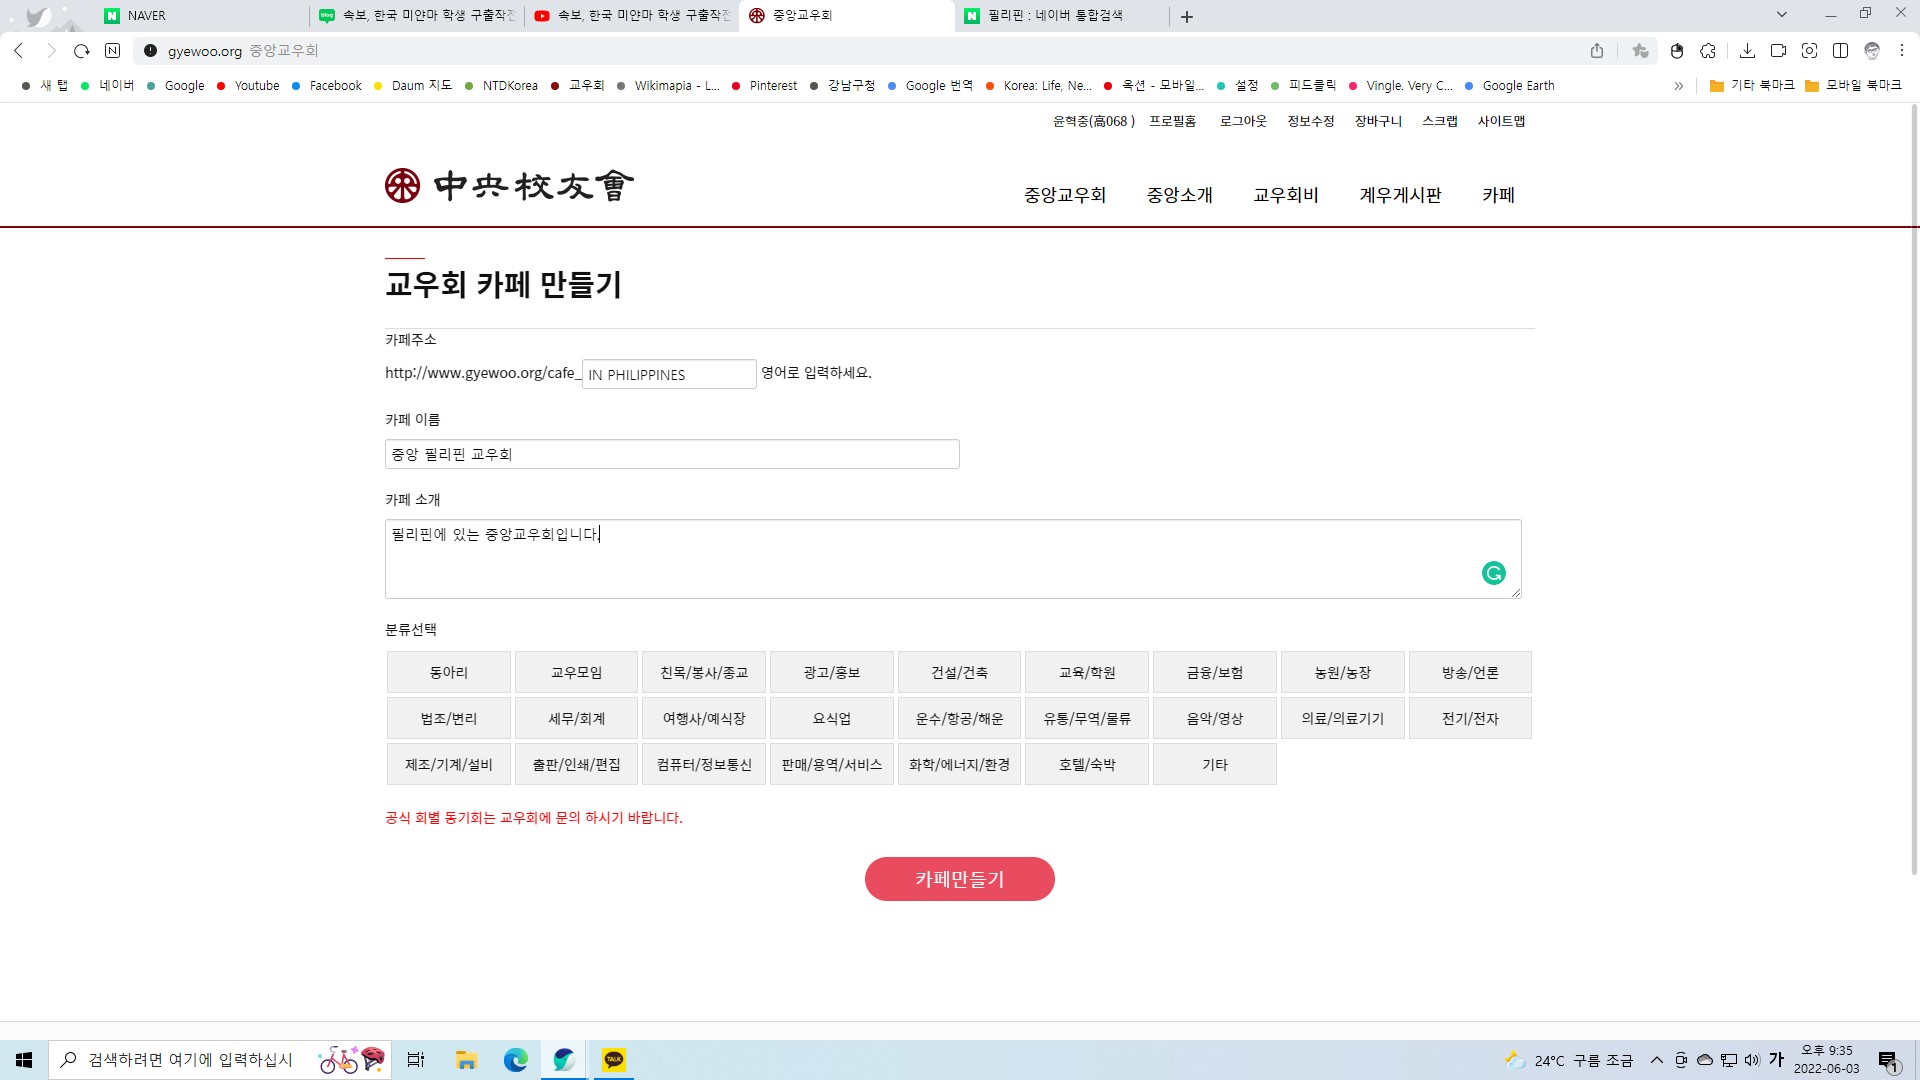Click the 中央校友會 site logo

(x=509, y=186)
